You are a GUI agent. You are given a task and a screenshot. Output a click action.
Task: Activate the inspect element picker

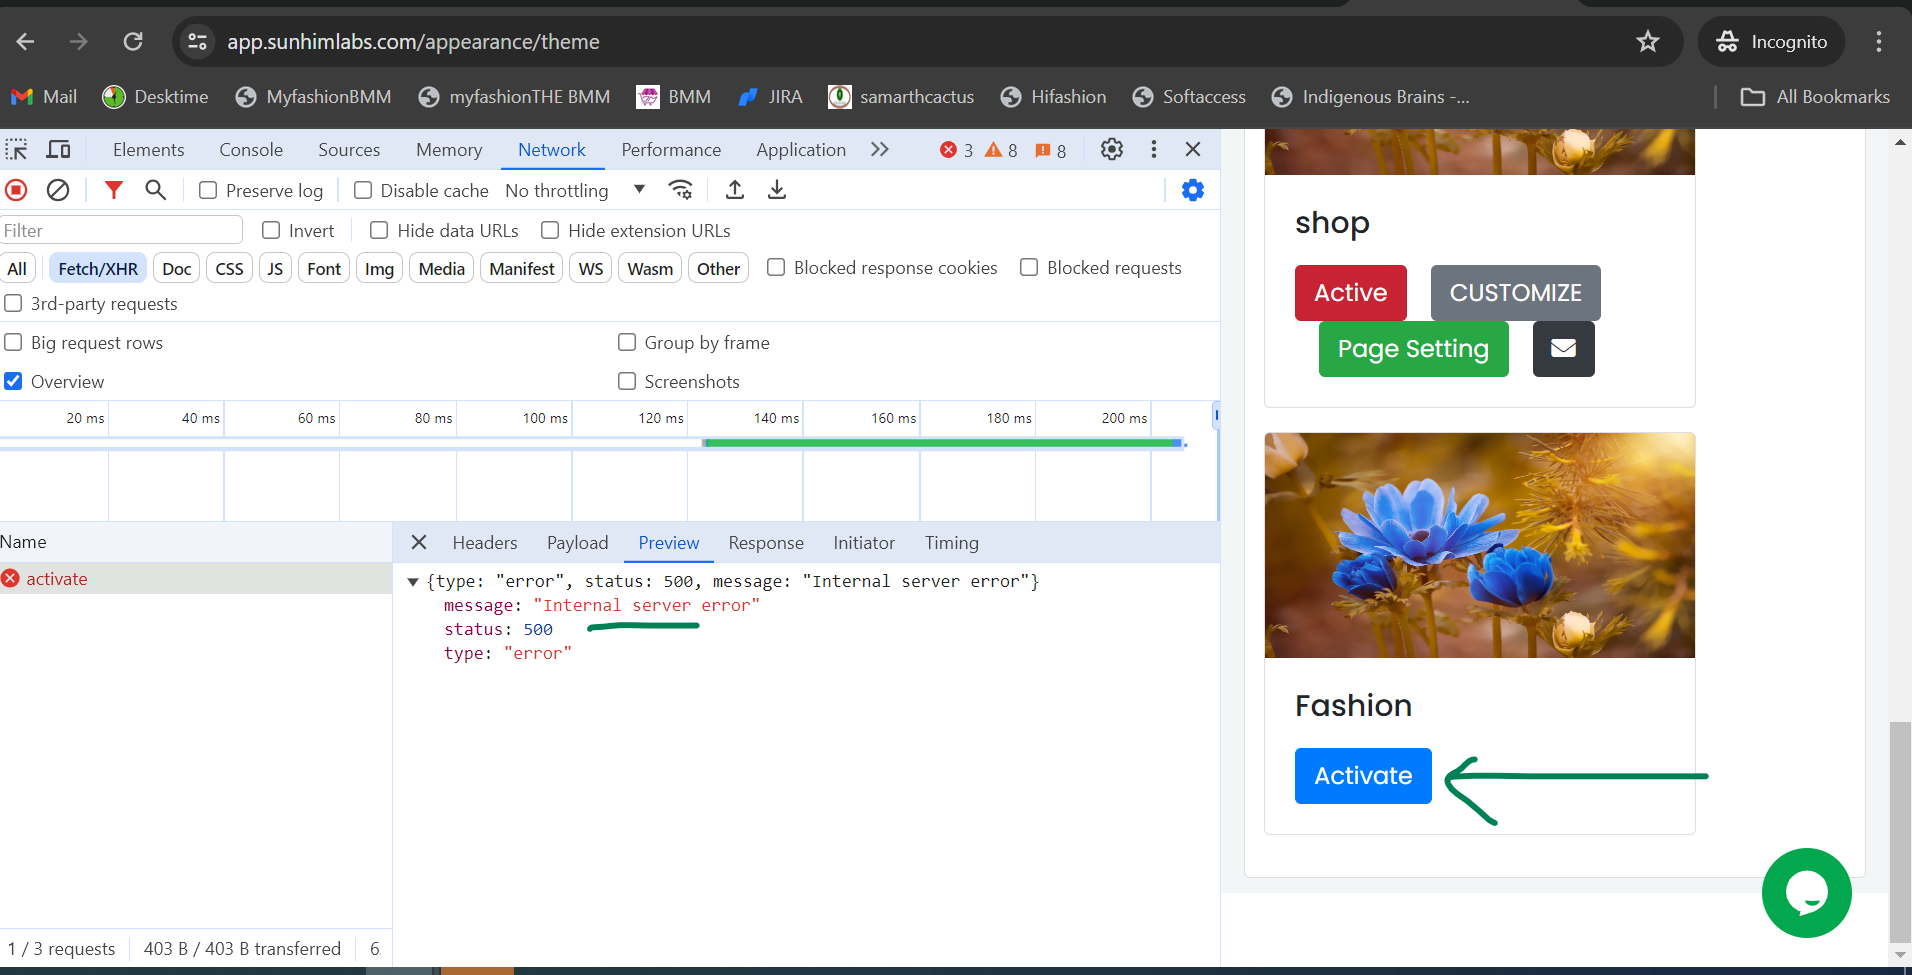click(x=17, y=150)
